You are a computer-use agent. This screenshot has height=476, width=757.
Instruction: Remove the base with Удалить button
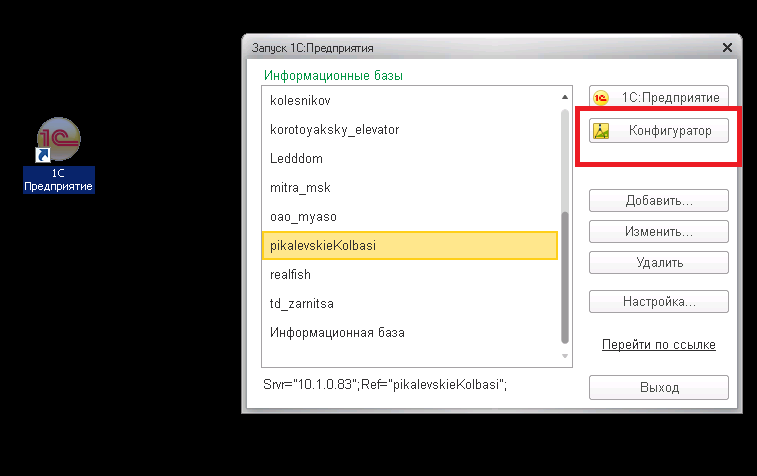659,263
